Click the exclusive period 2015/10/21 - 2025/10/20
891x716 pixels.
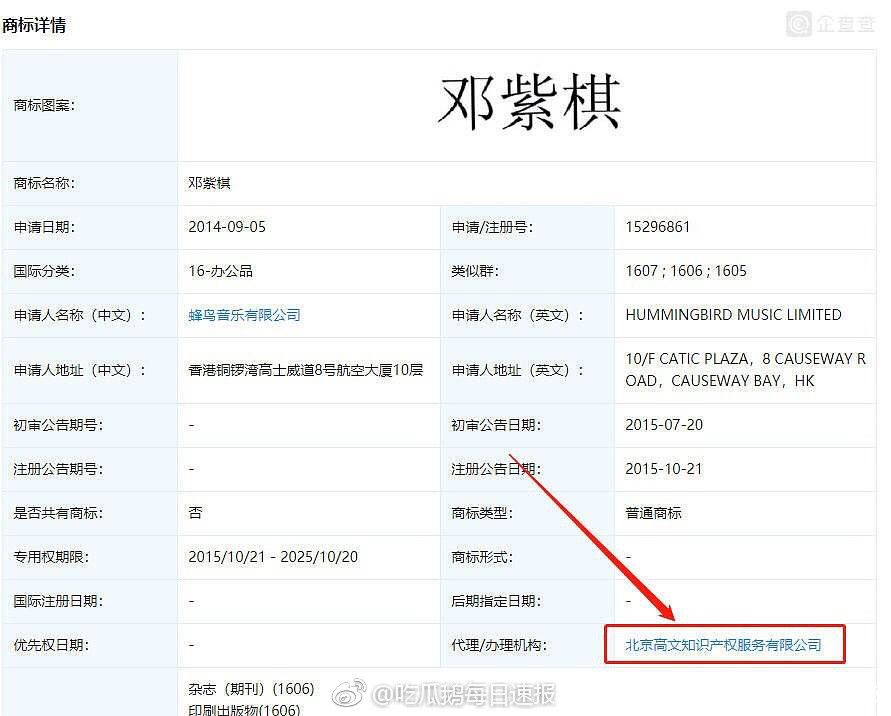[273, 557]
